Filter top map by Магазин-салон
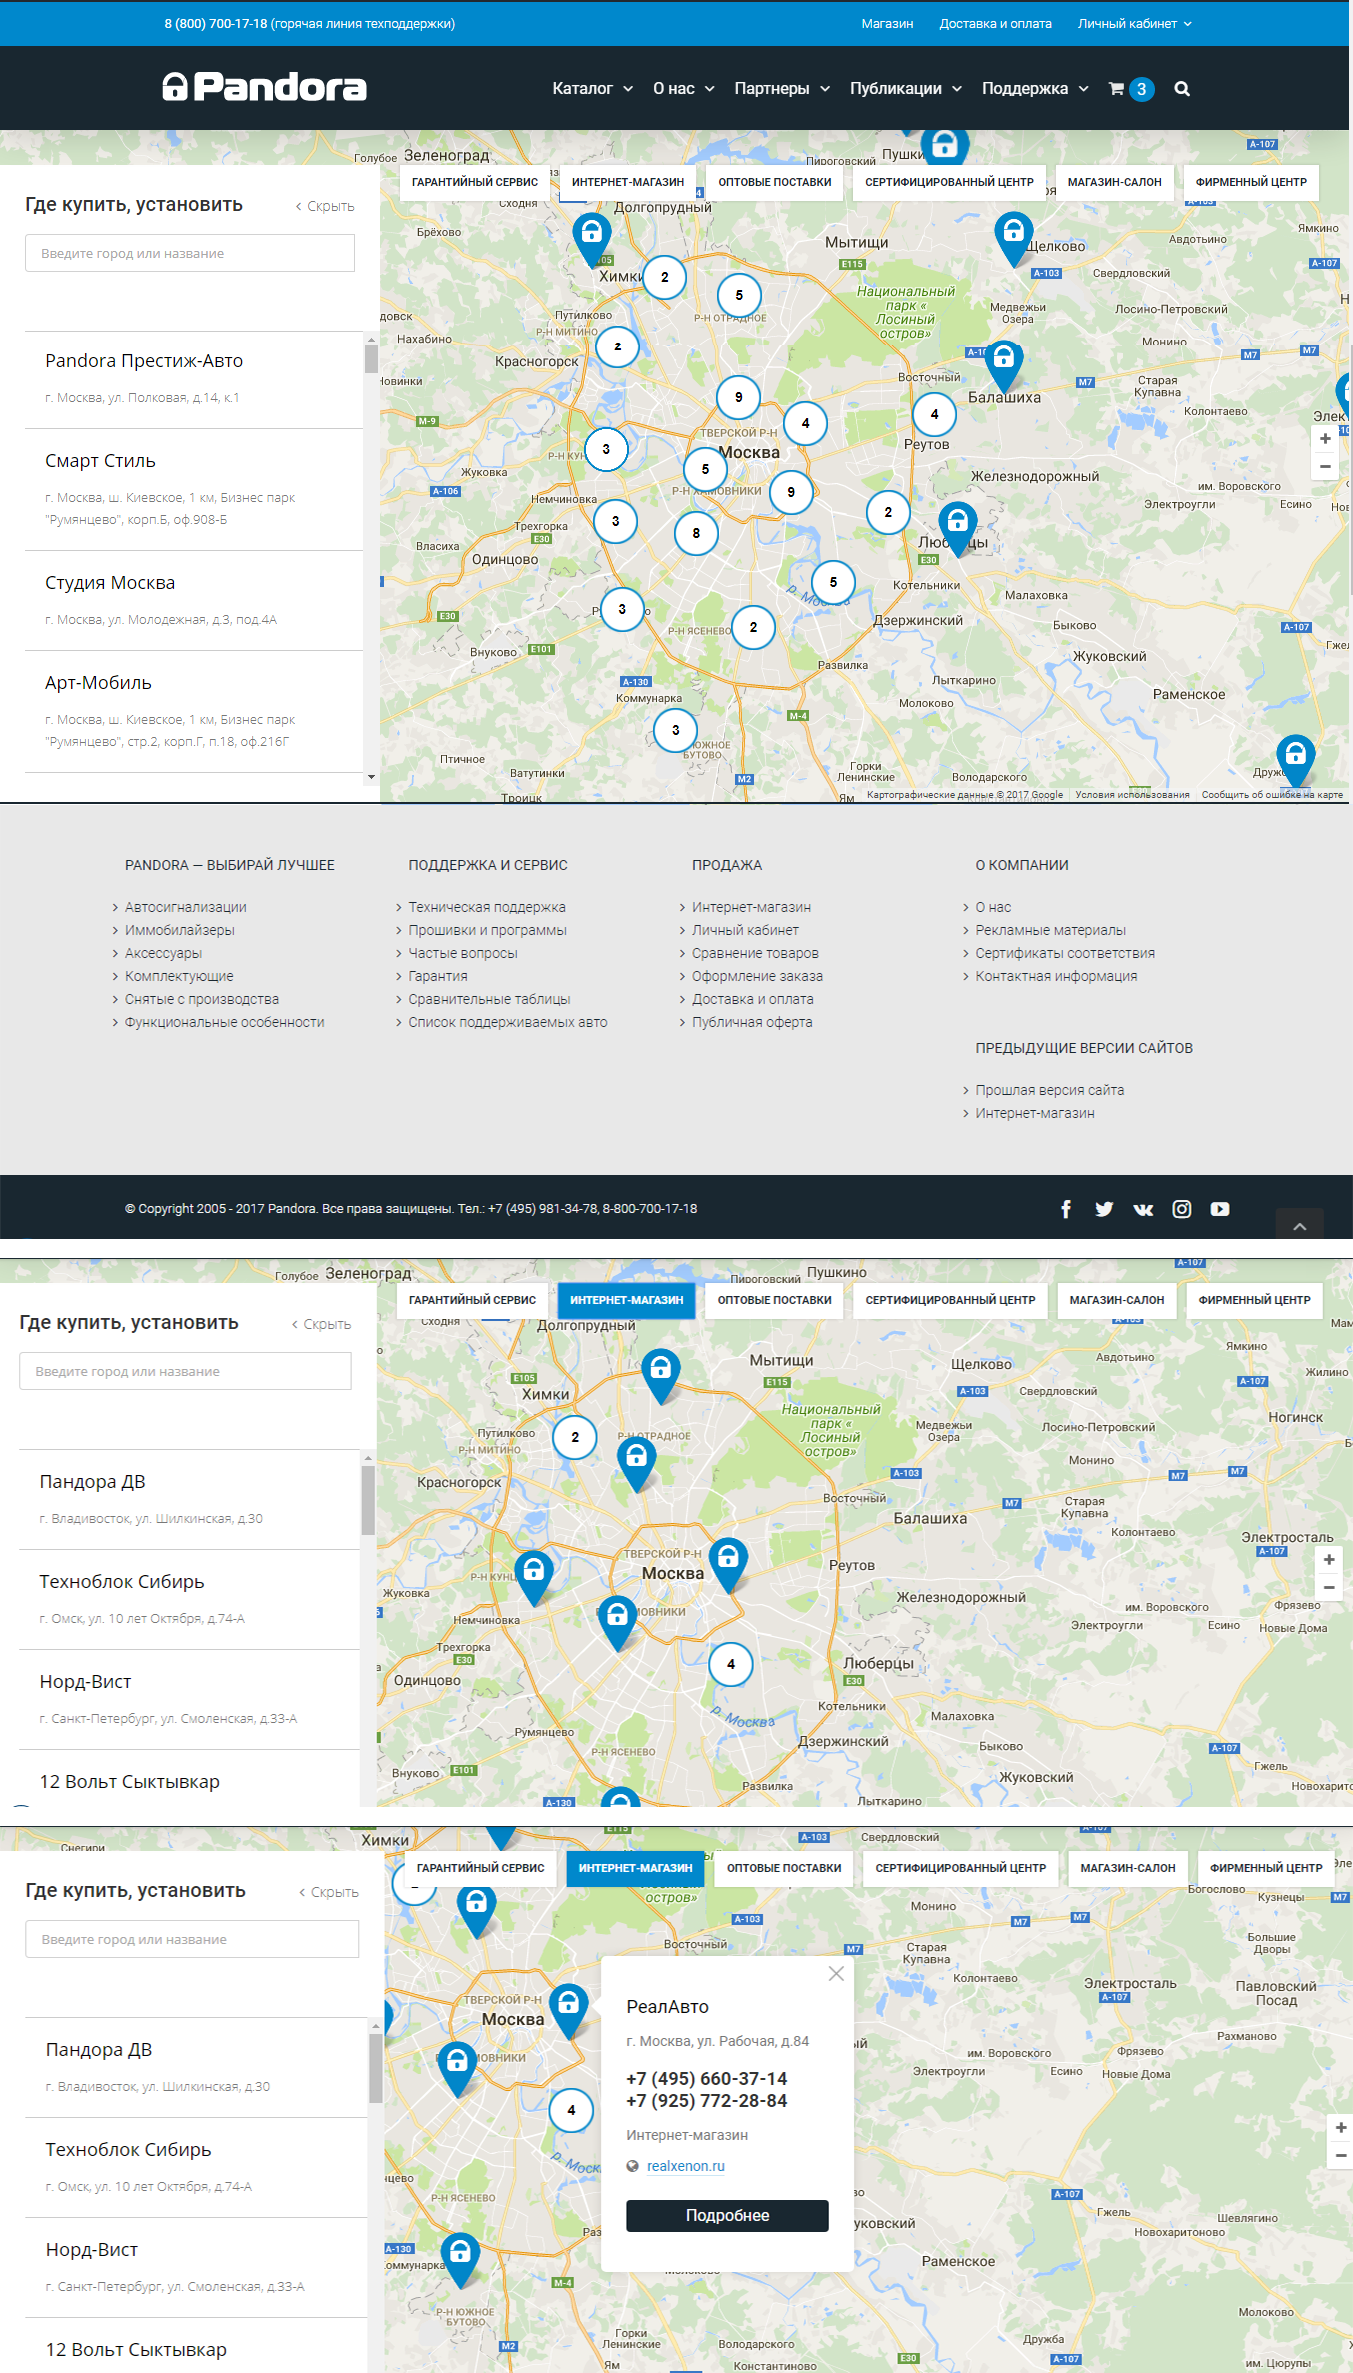This screenshot has width=1353, height=2373. click(1114, 182)
